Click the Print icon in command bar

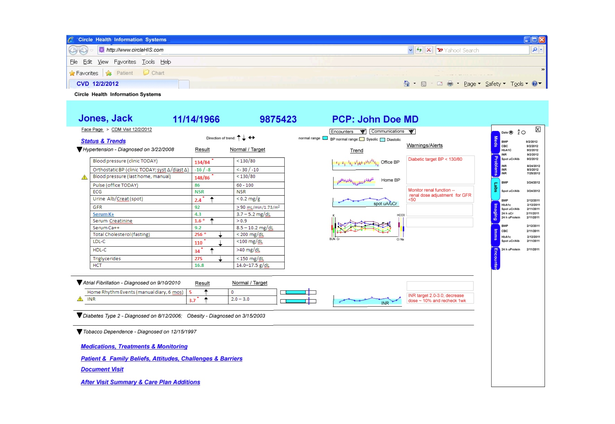click(450, 84)
